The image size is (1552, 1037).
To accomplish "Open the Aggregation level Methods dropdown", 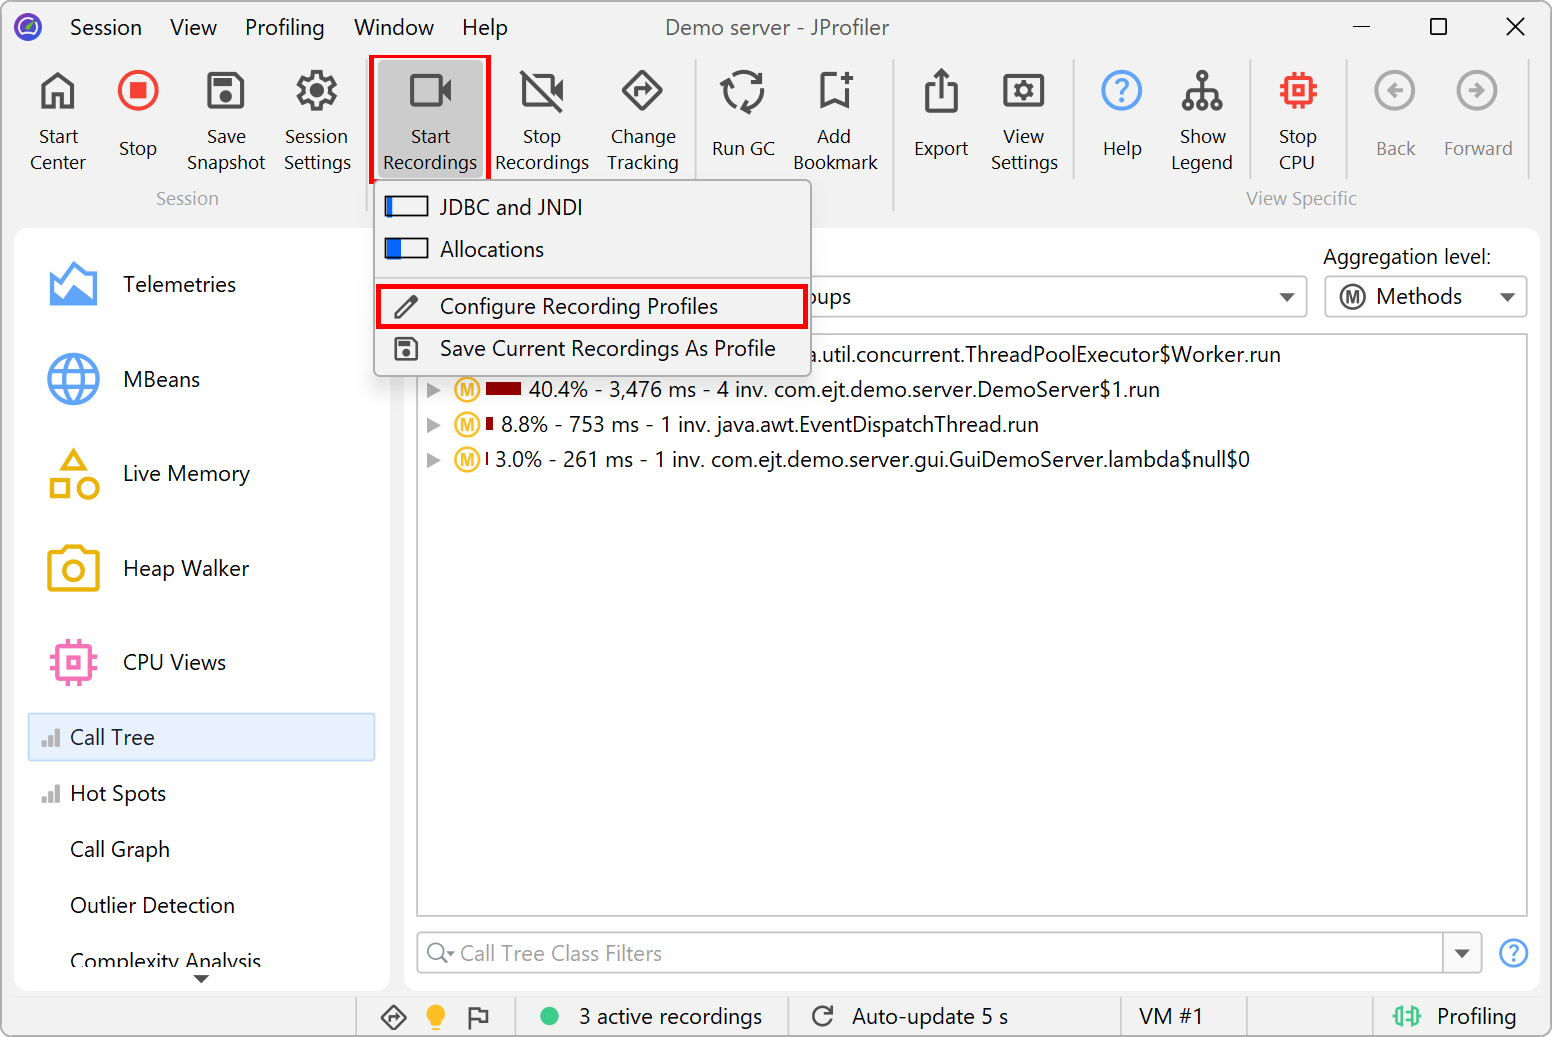I will (x=1426, y=297).
